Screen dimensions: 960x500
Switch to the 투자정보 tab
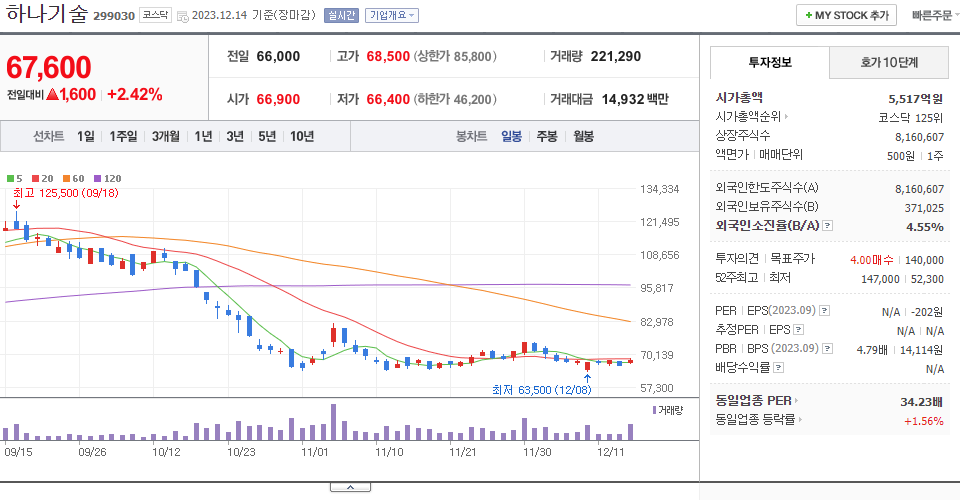tap(770, 62)
